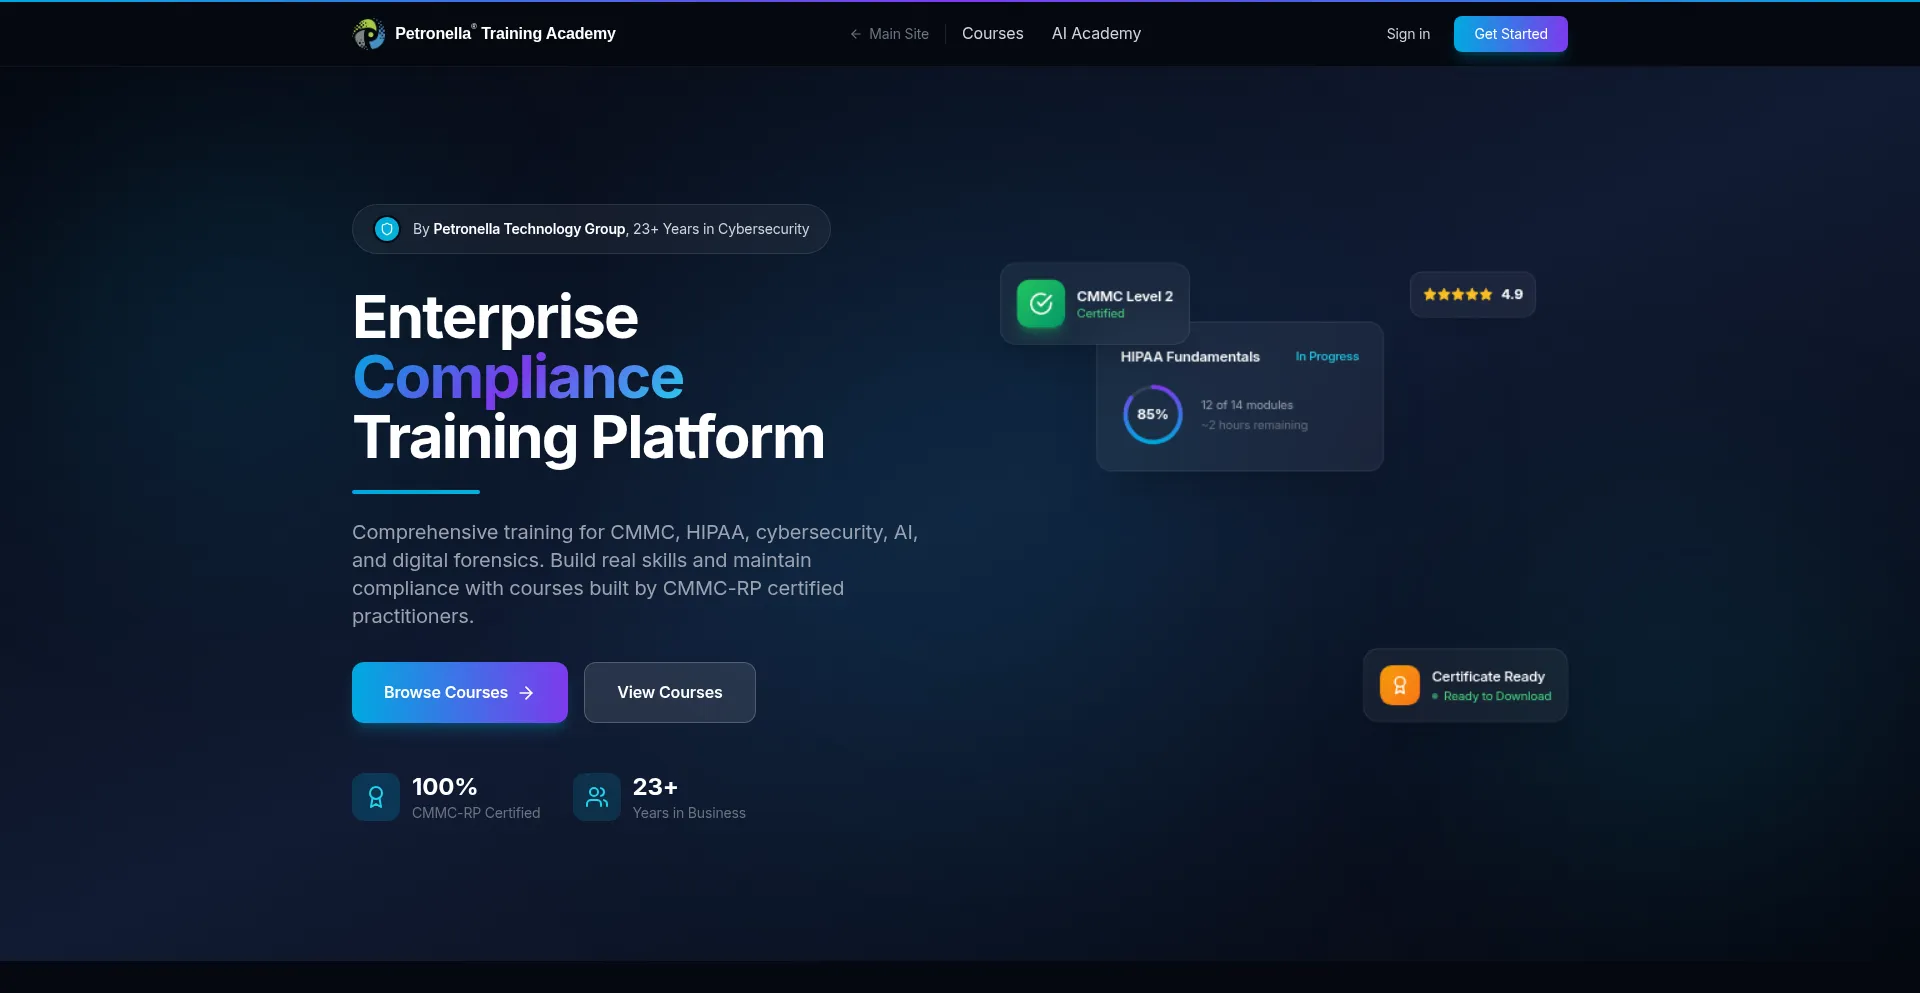Click the award icon beside 100%
1920x993 pixels.
tap(376, 797)
